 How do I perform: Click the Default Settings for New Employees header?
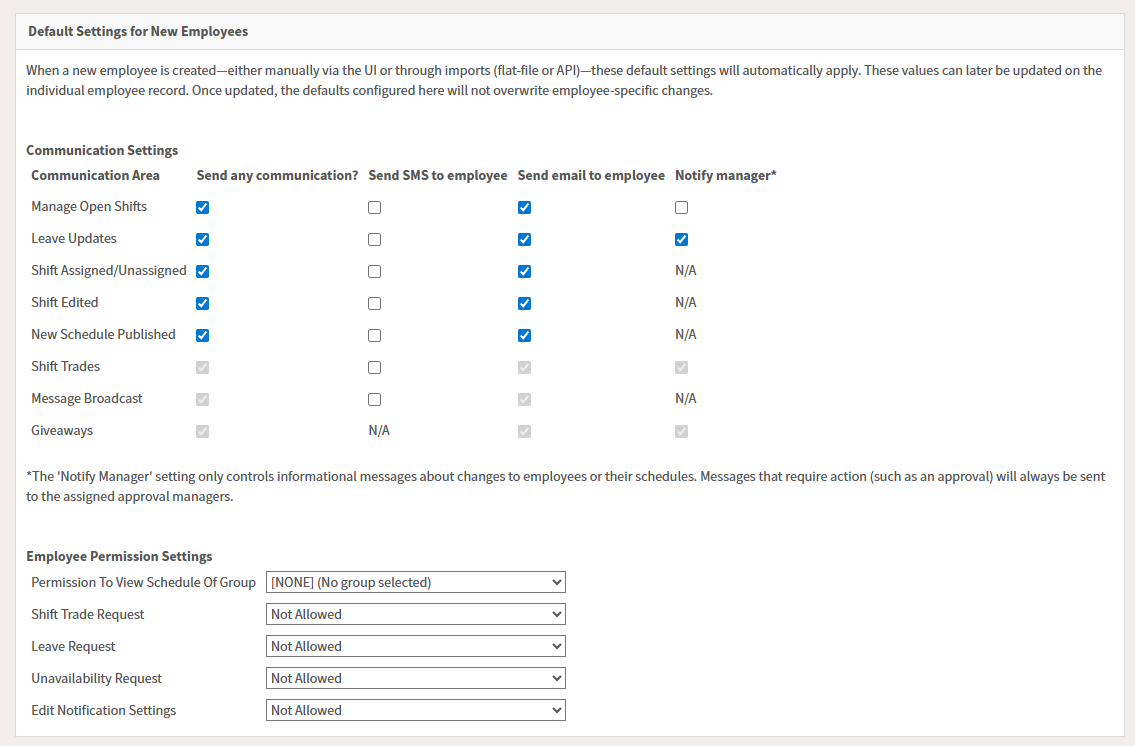click(x=138, y=31)
